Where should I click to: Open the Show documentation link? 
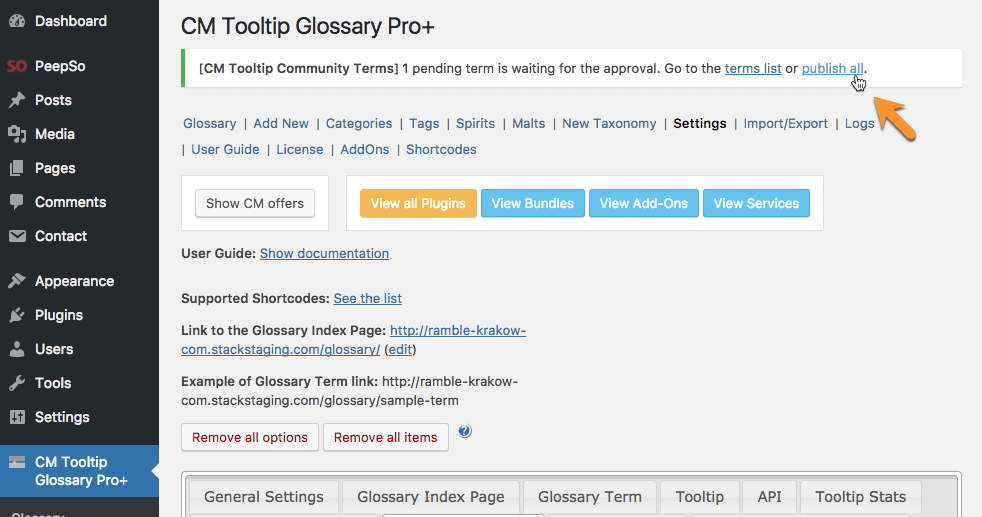point(324,253)
